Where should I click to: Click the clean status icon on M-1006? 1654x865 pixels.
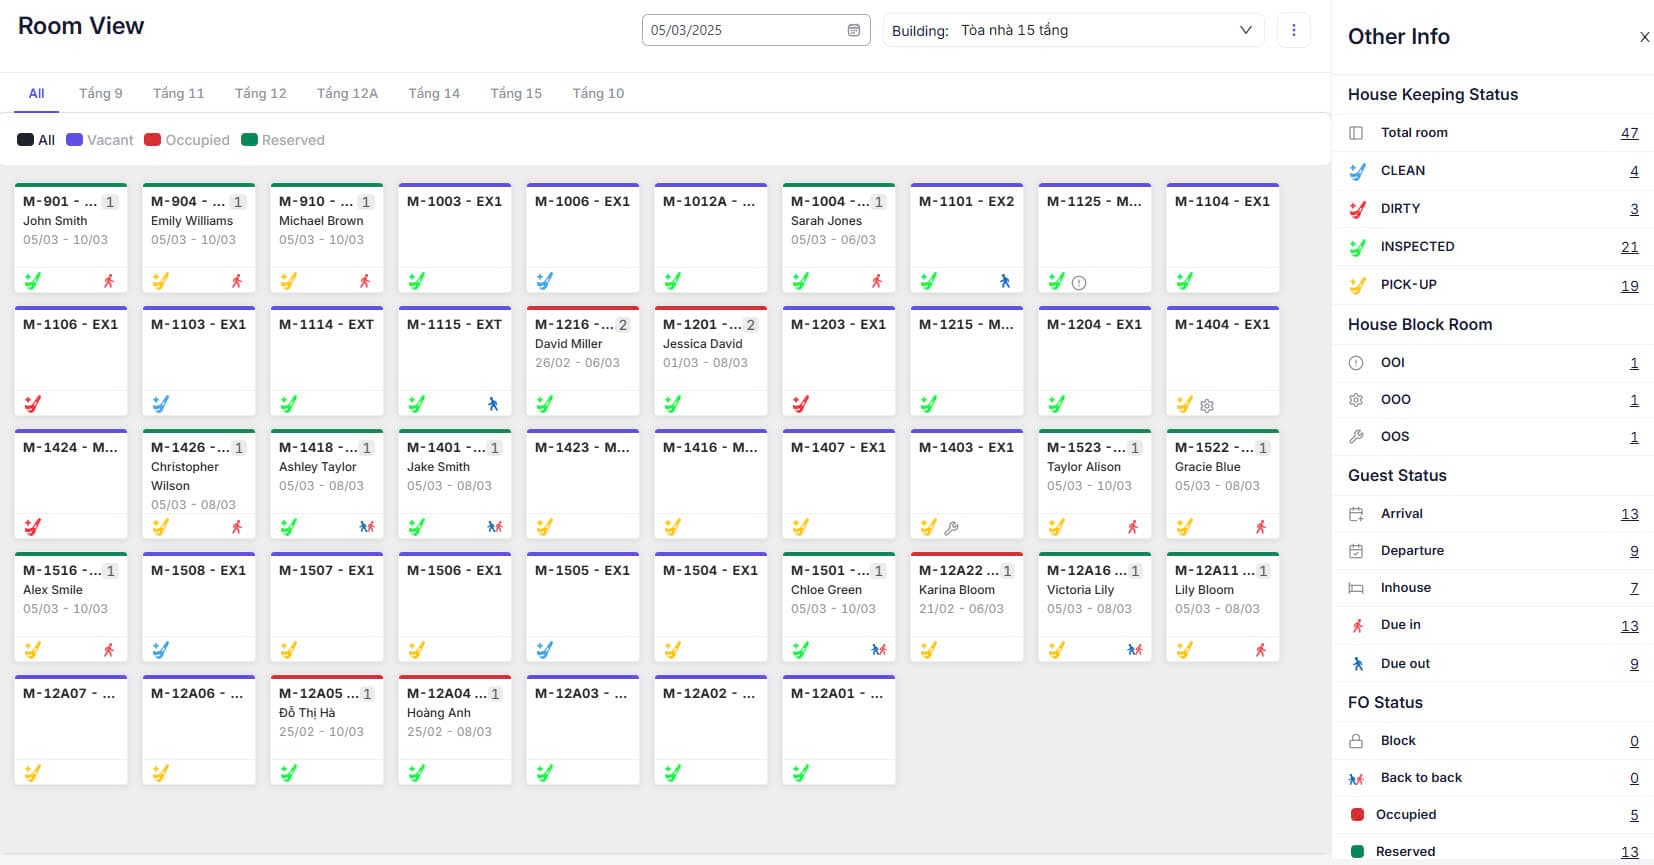click(544, 281)
